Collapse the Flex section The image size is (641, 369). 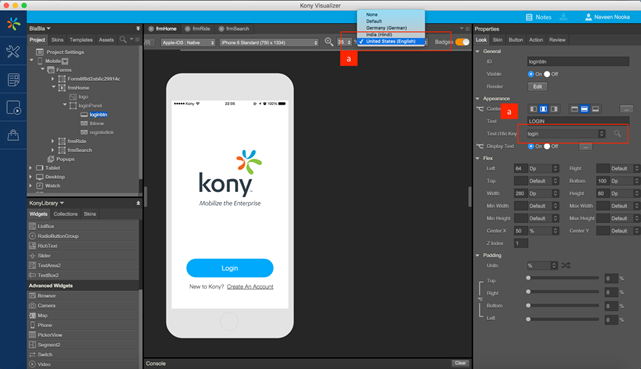[x=477, y=158]
